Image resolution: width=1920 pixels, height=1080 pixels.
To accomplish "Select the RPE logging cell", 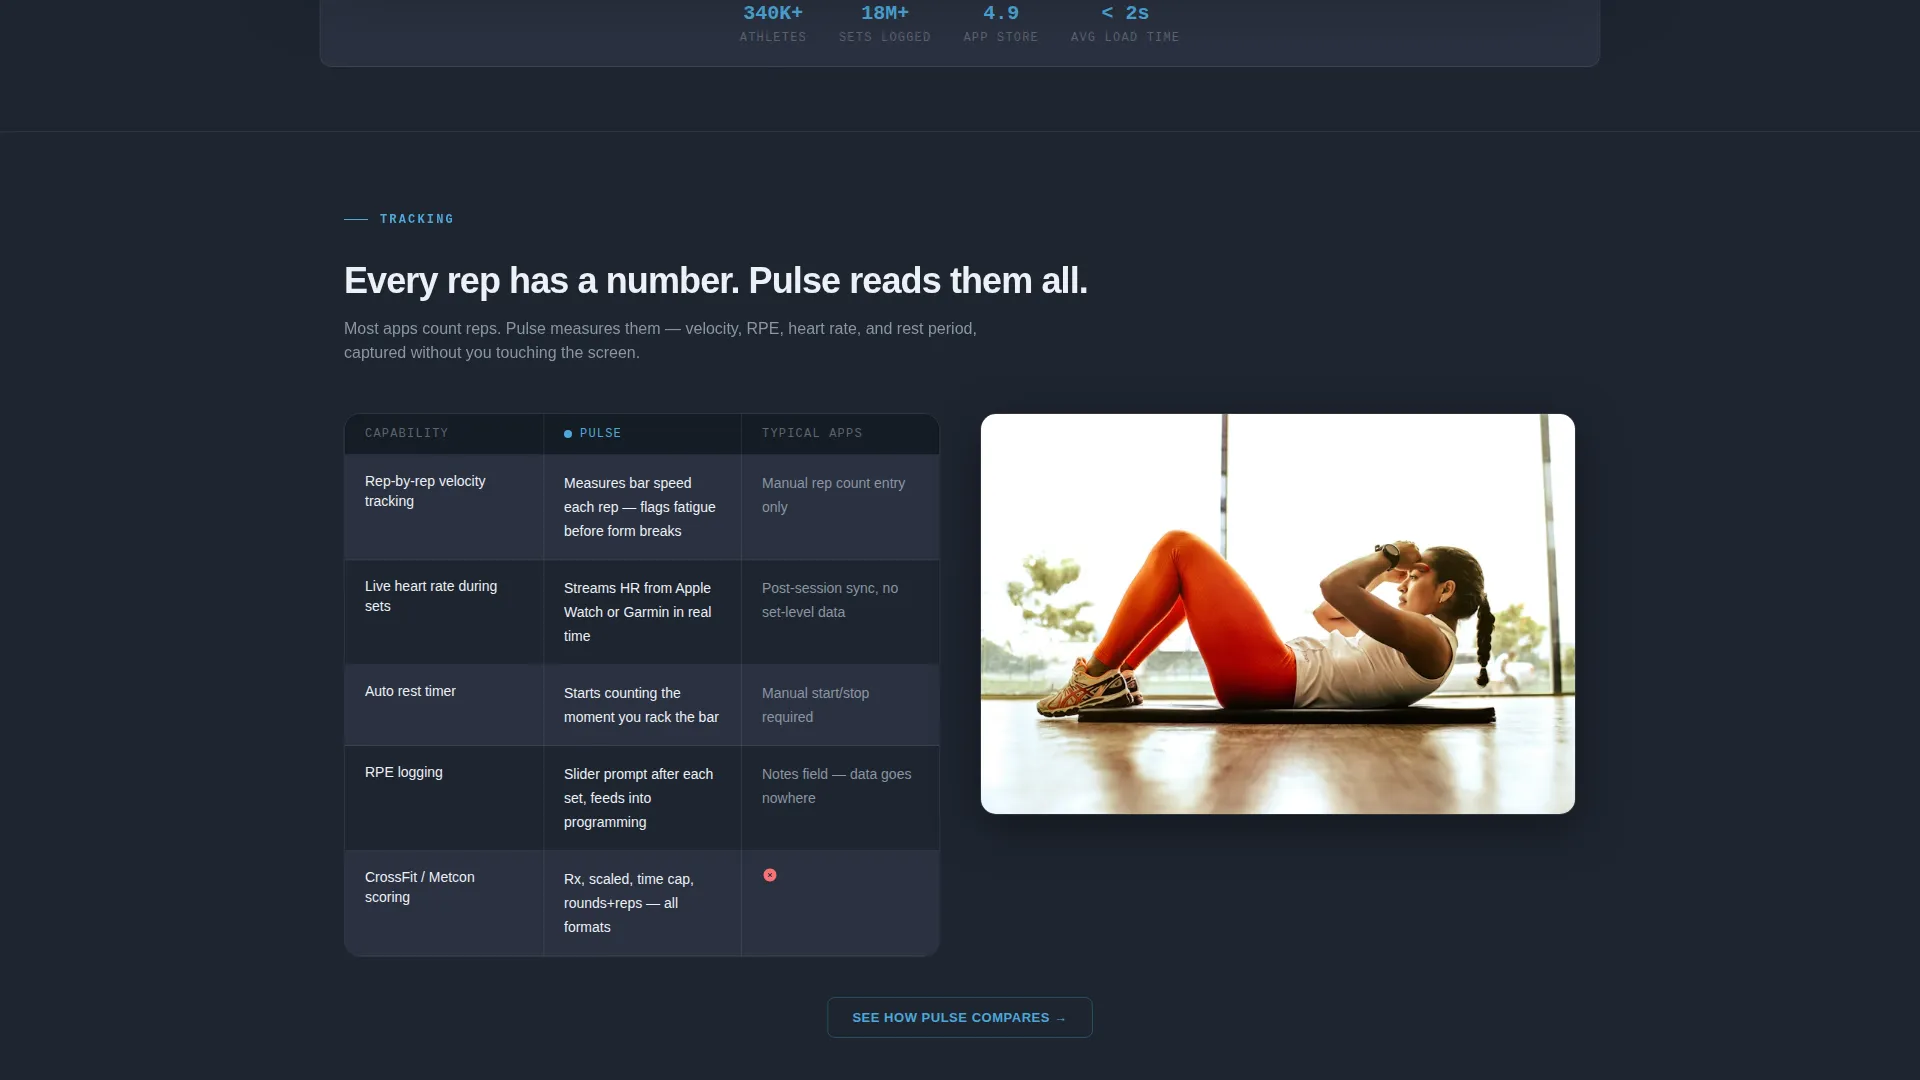I will pos(444,798).
